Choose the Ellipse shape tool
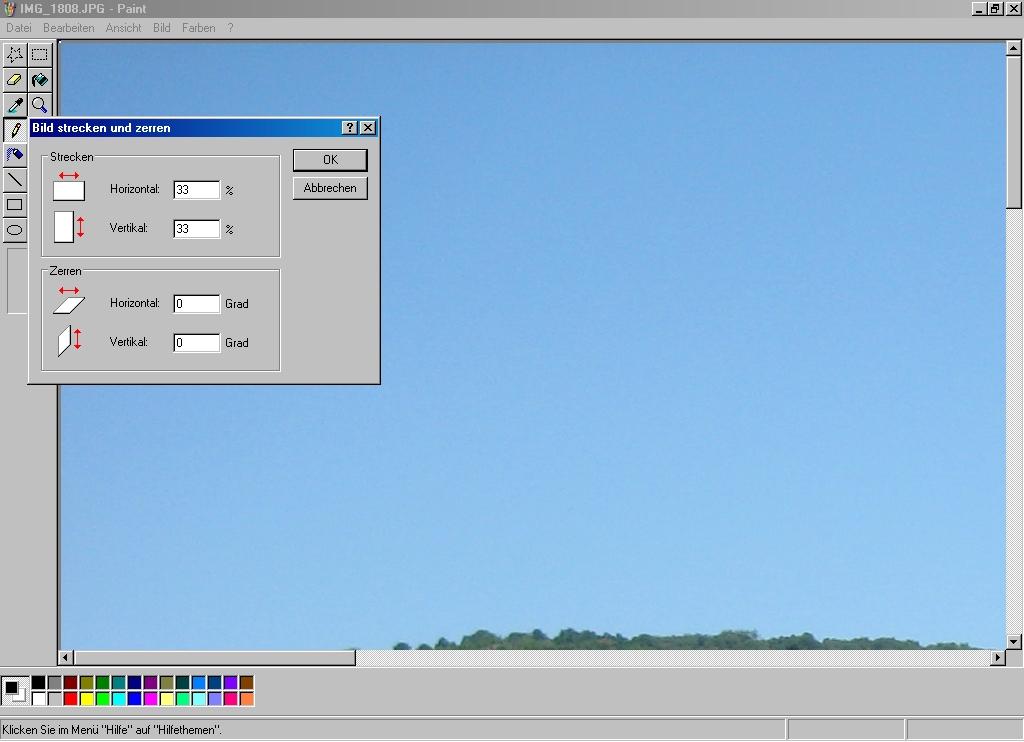 pos(15,230)
